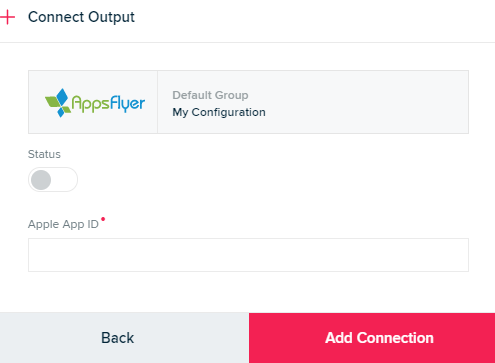Image resolution: width=495 pixels, height=363 pixels.
Task: Click the green leaf shape of AppsFlyer logo
Action: point(52,102)
